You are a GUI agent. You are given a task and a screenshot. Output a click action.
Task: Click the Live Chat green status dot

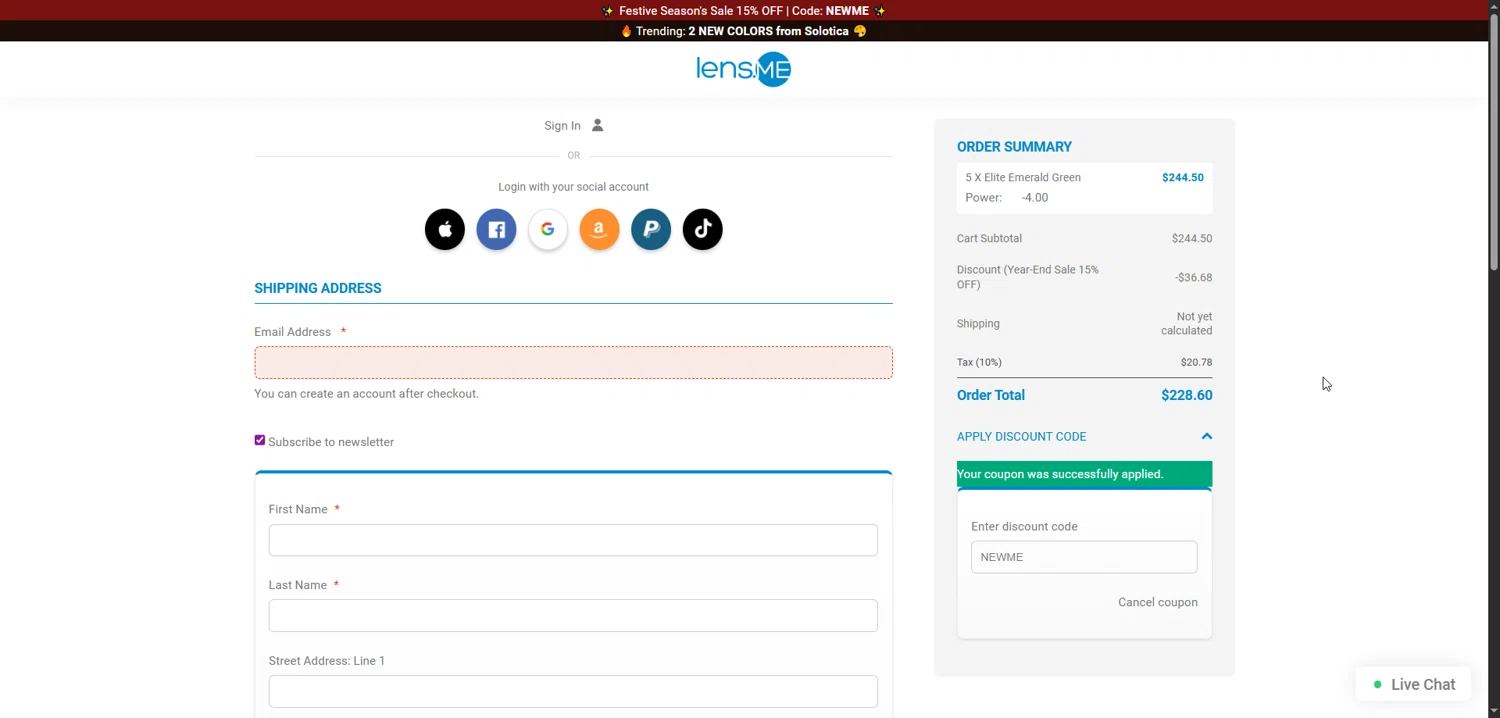[1377, 685]
